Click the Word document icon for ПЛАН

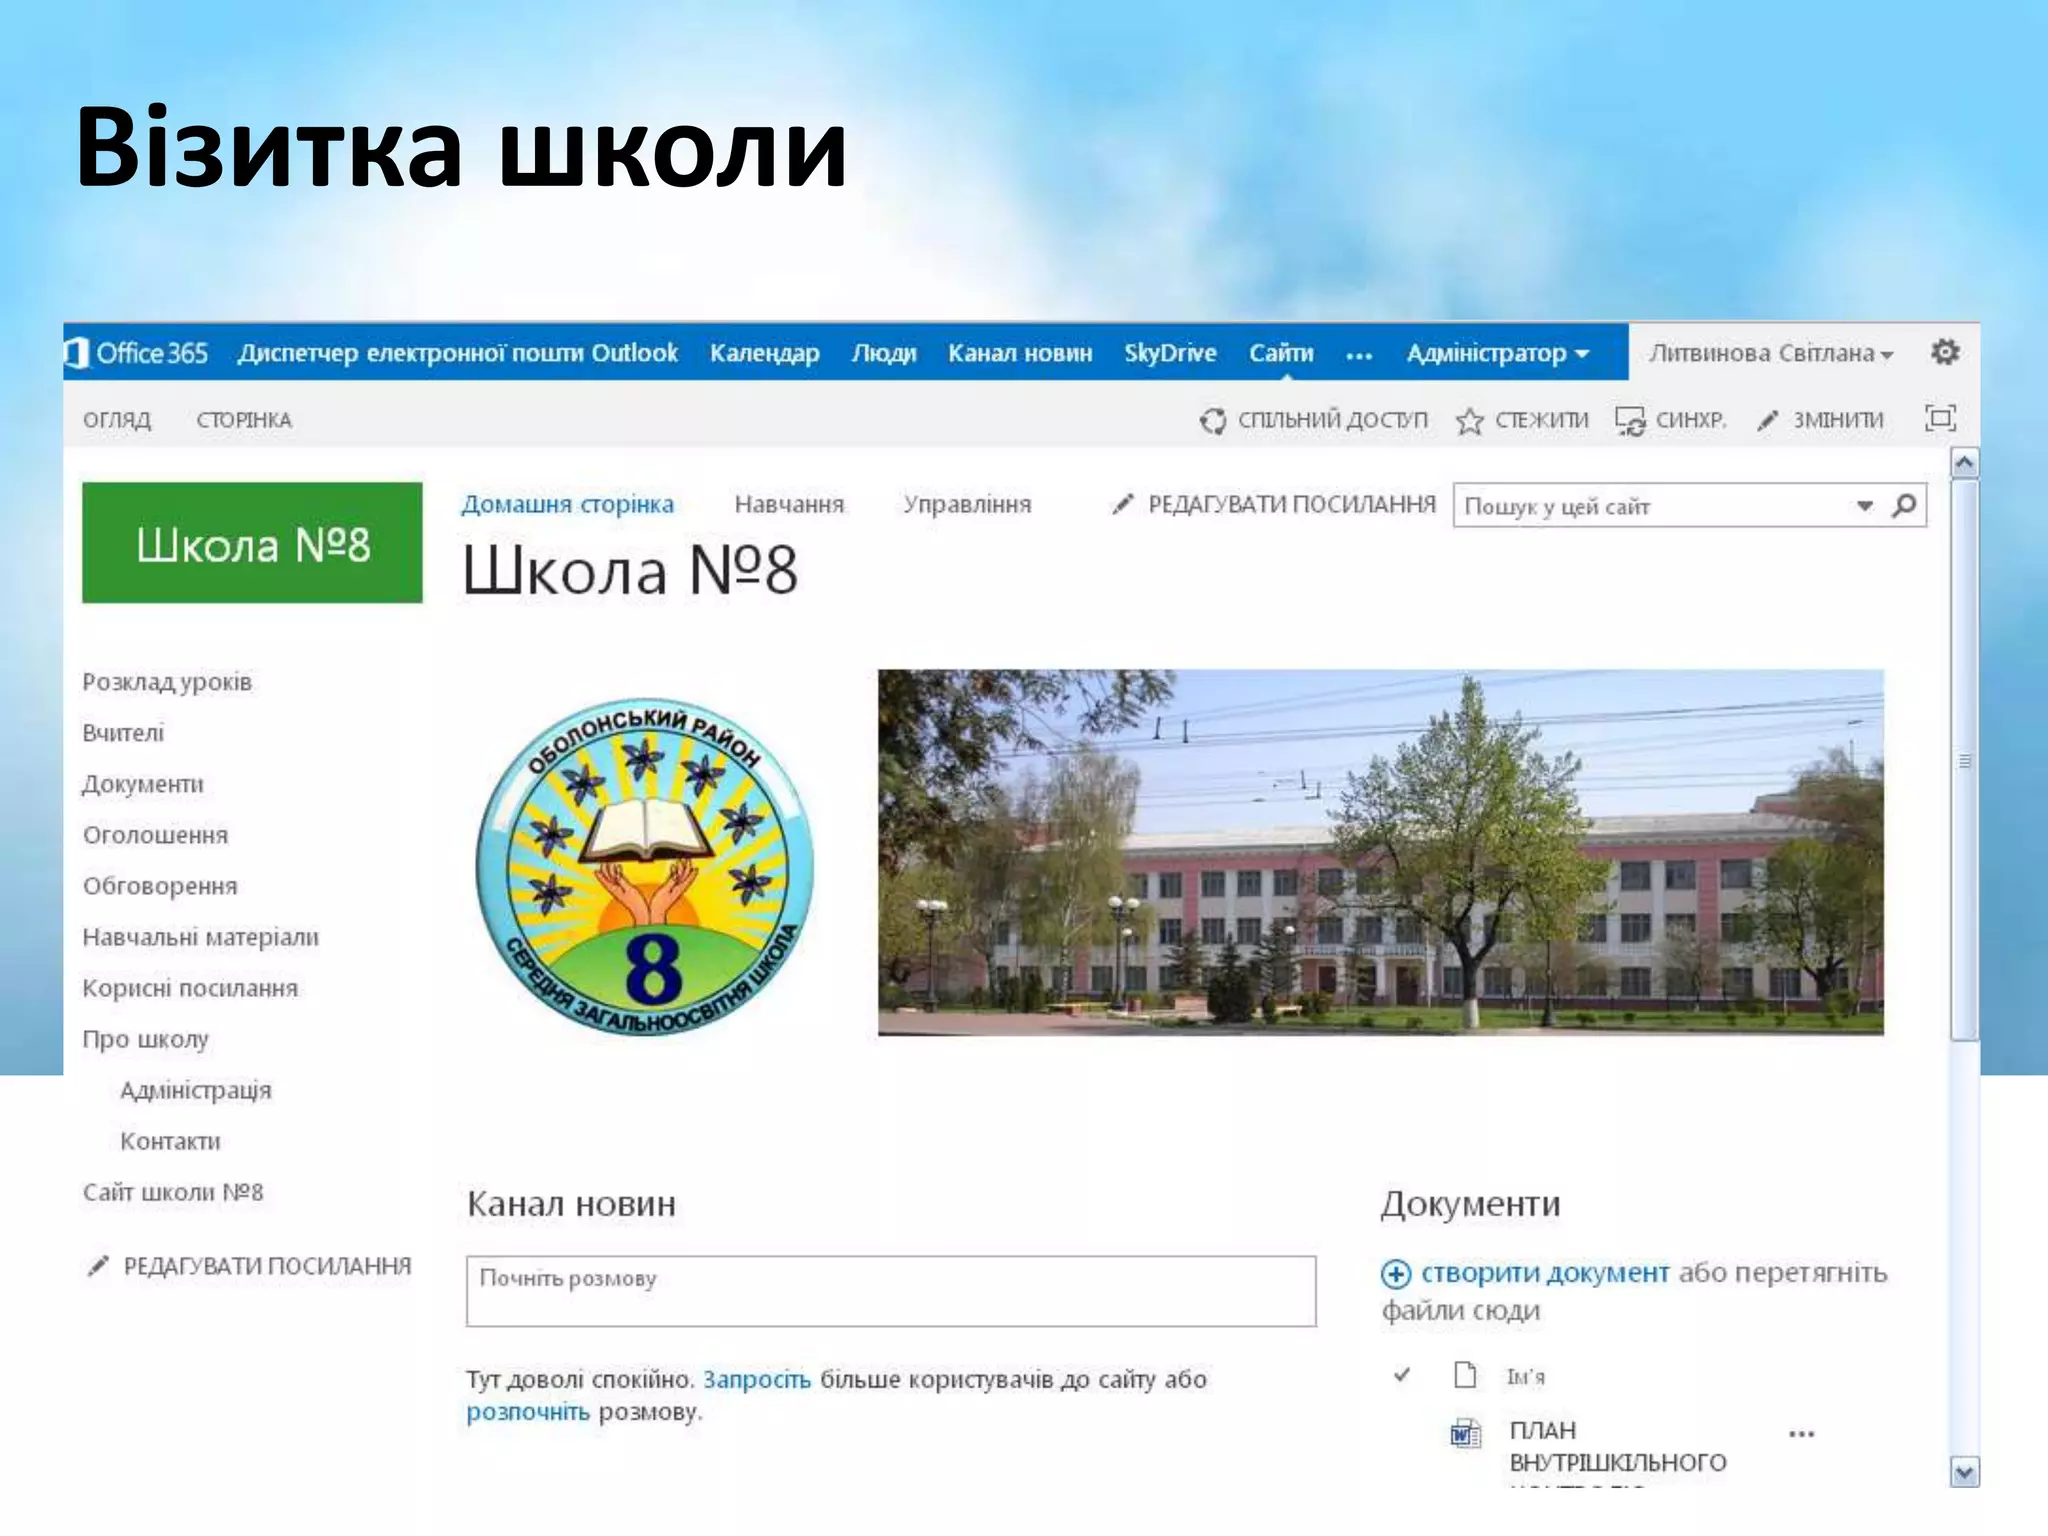[1465, 1434]
